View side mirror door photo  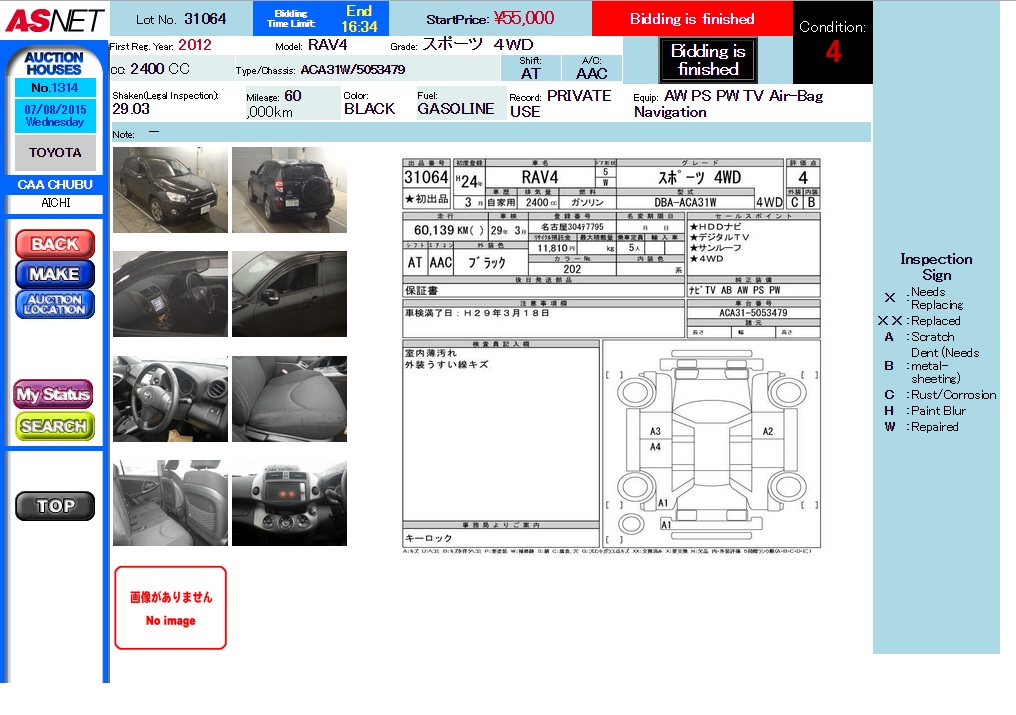[x=289, y=294]
